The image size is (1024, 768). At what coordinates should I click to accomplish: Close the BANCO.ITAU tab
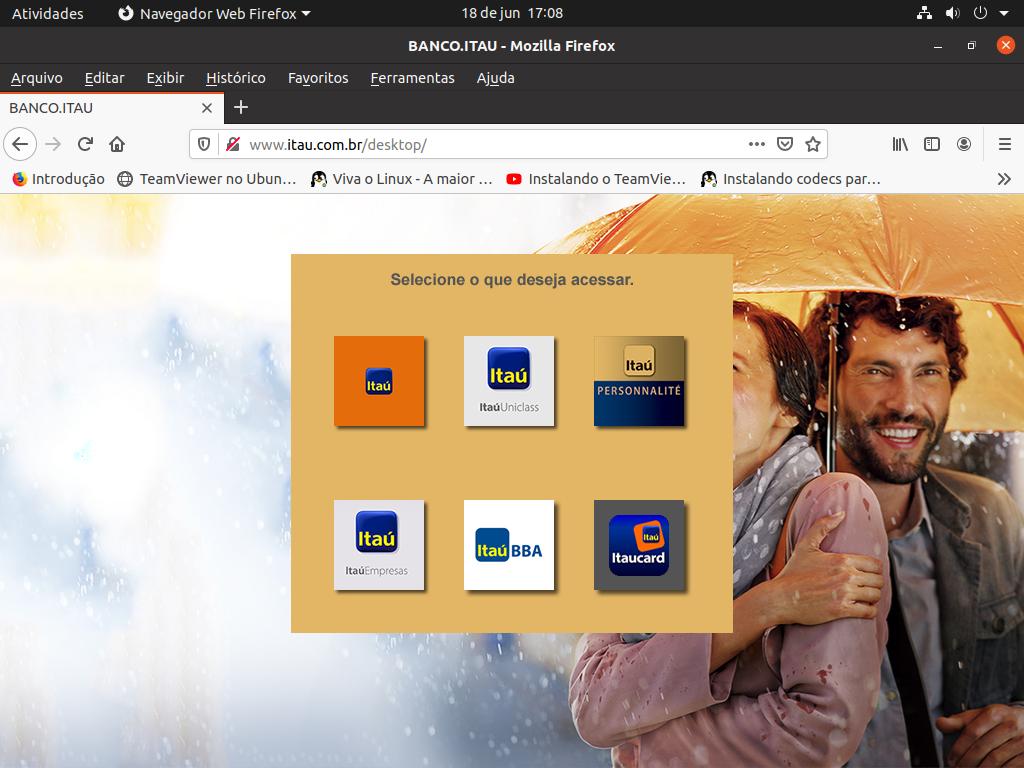click(x=207, y=108)
